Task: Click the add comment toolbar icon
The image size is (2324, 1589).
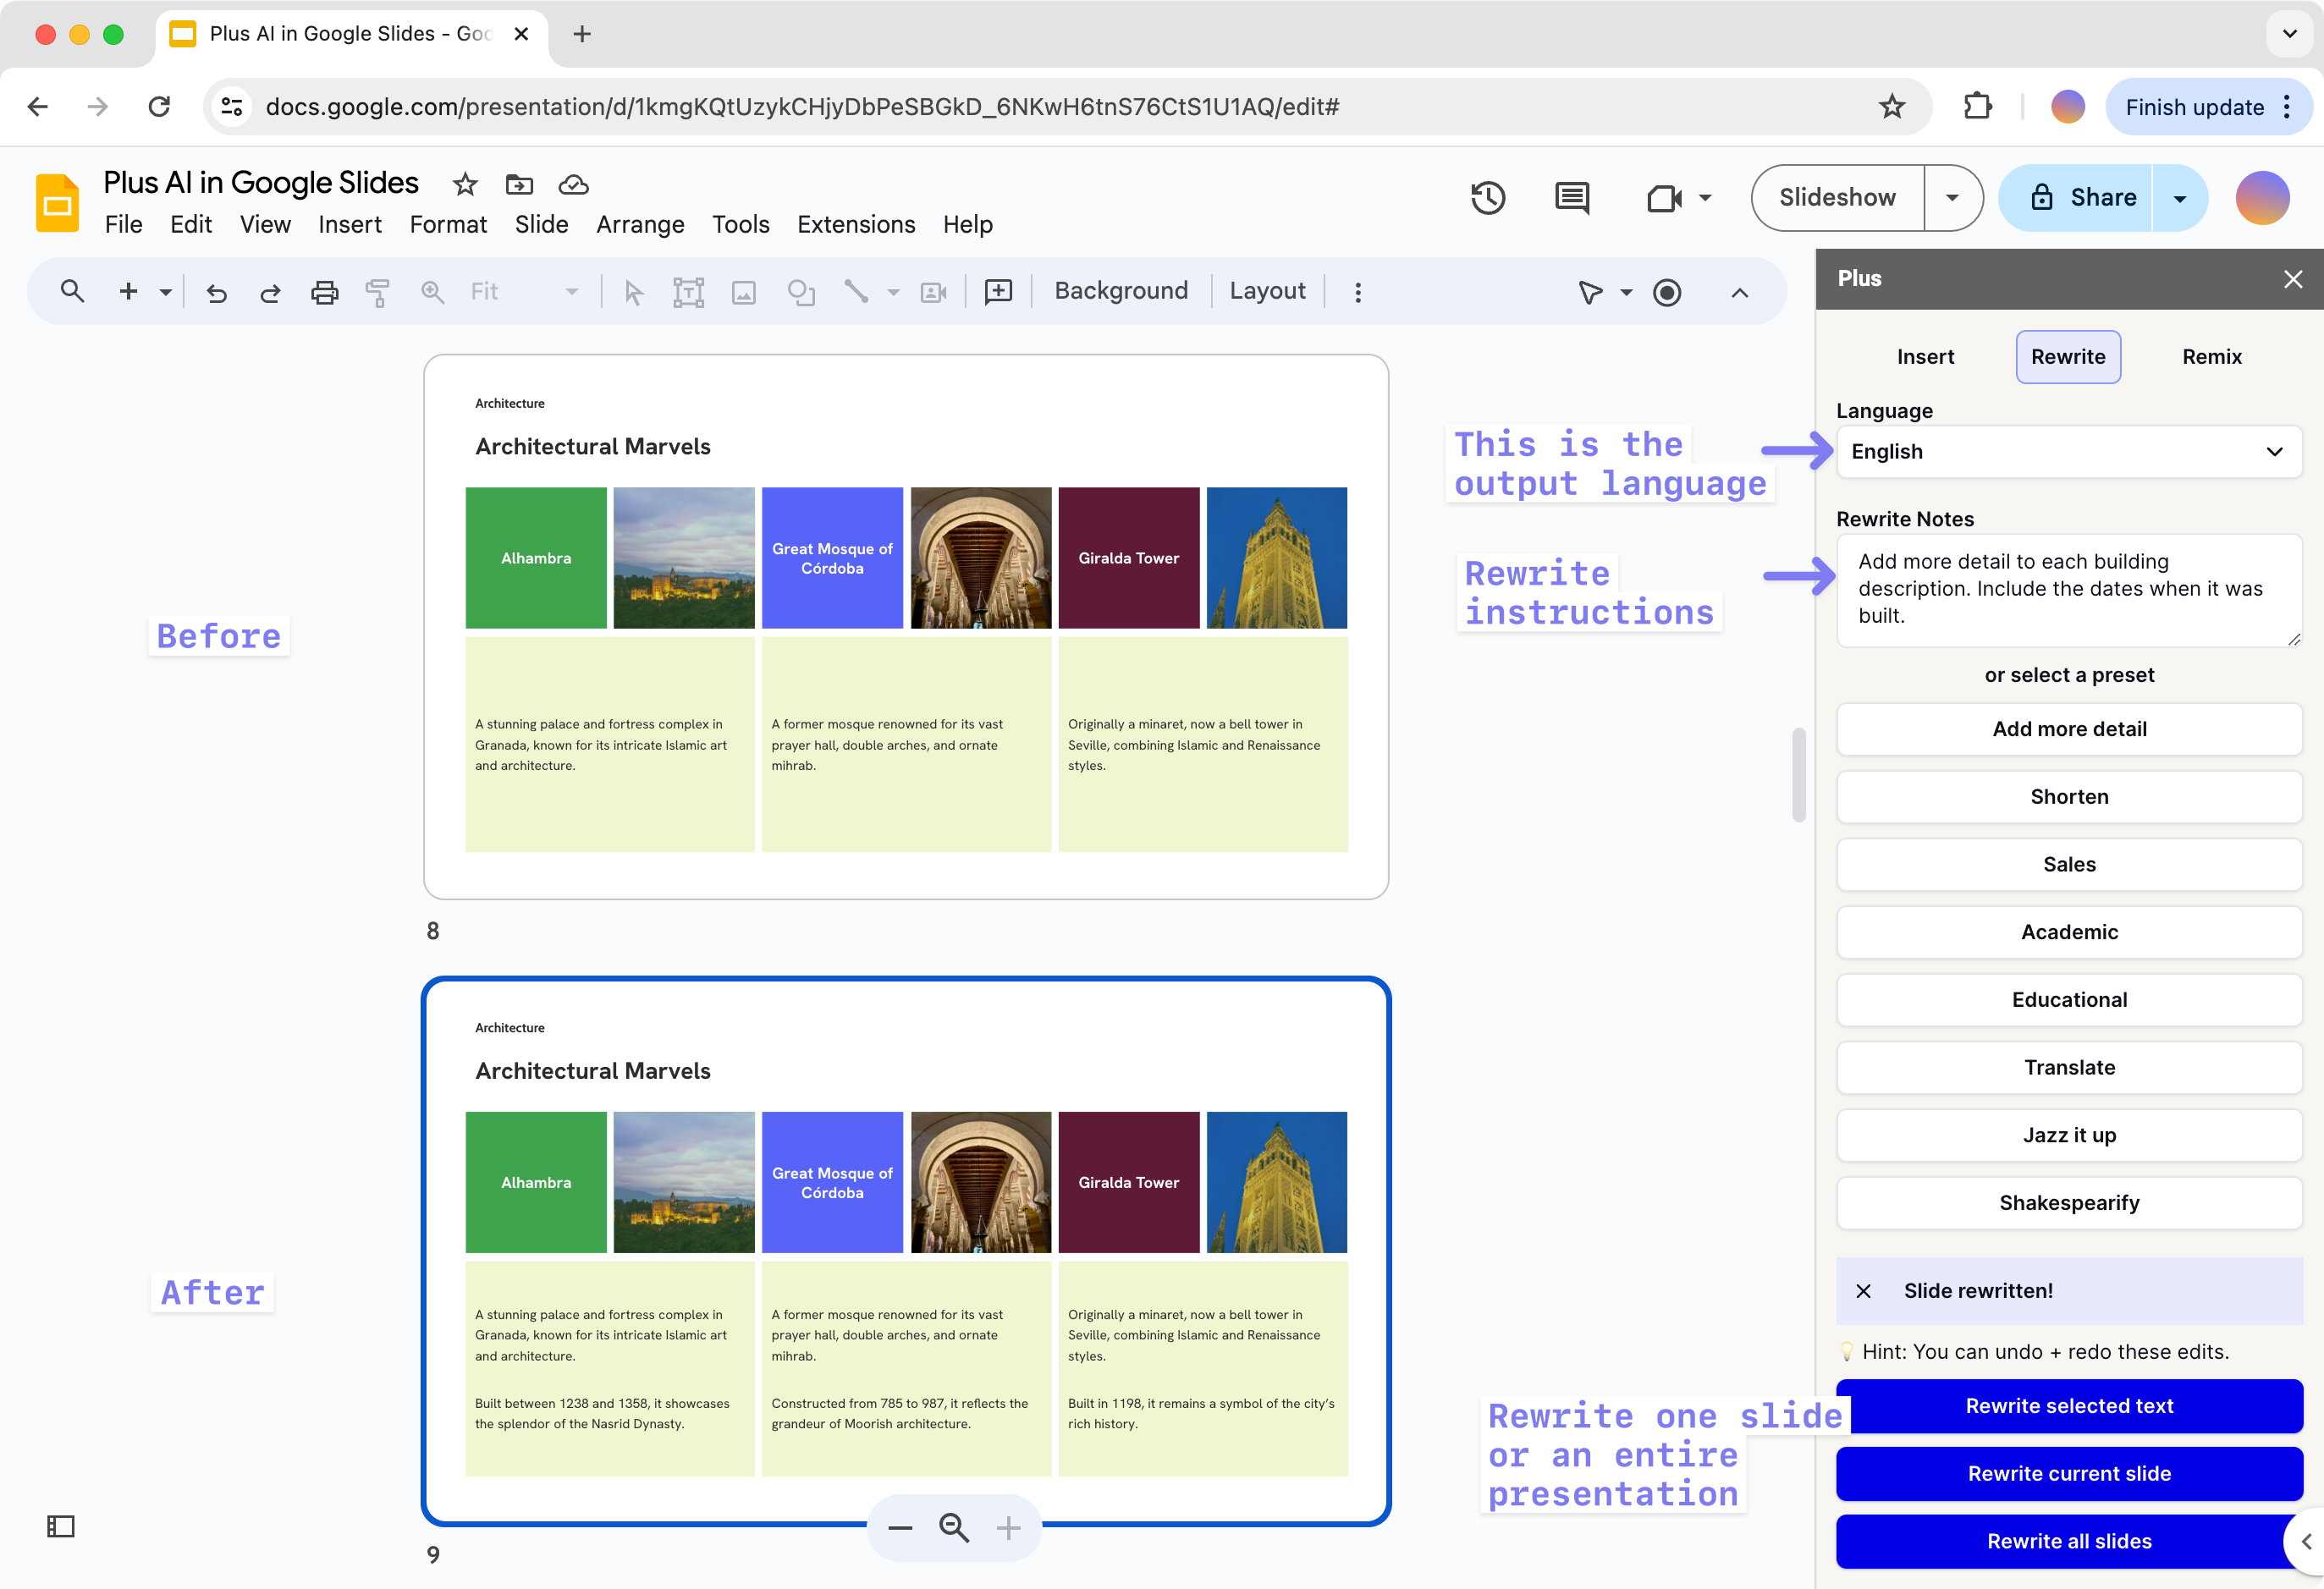Action: click(x=998, y=292)
